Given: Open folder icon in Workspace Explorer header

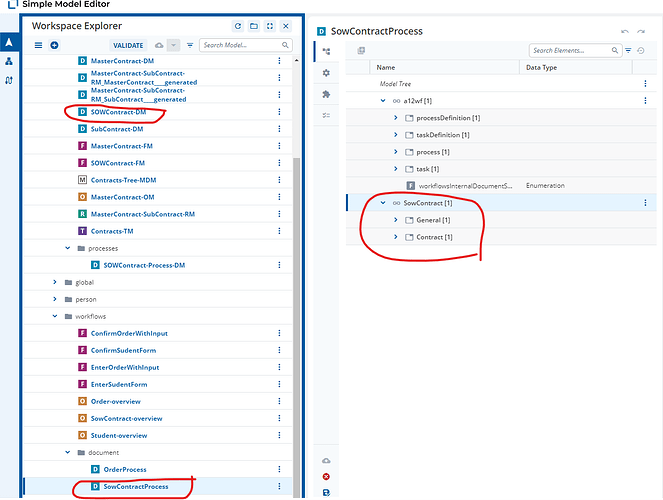Looking at the screenshot, I should coord(254,26).
